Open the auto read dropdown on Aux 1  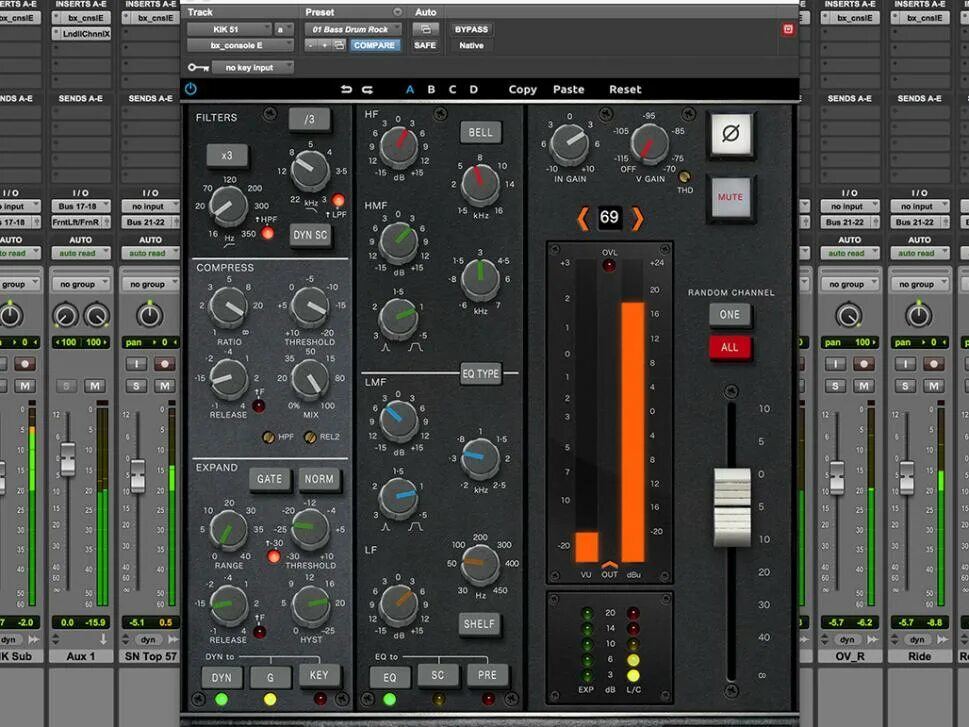click(x=81, y=253)
